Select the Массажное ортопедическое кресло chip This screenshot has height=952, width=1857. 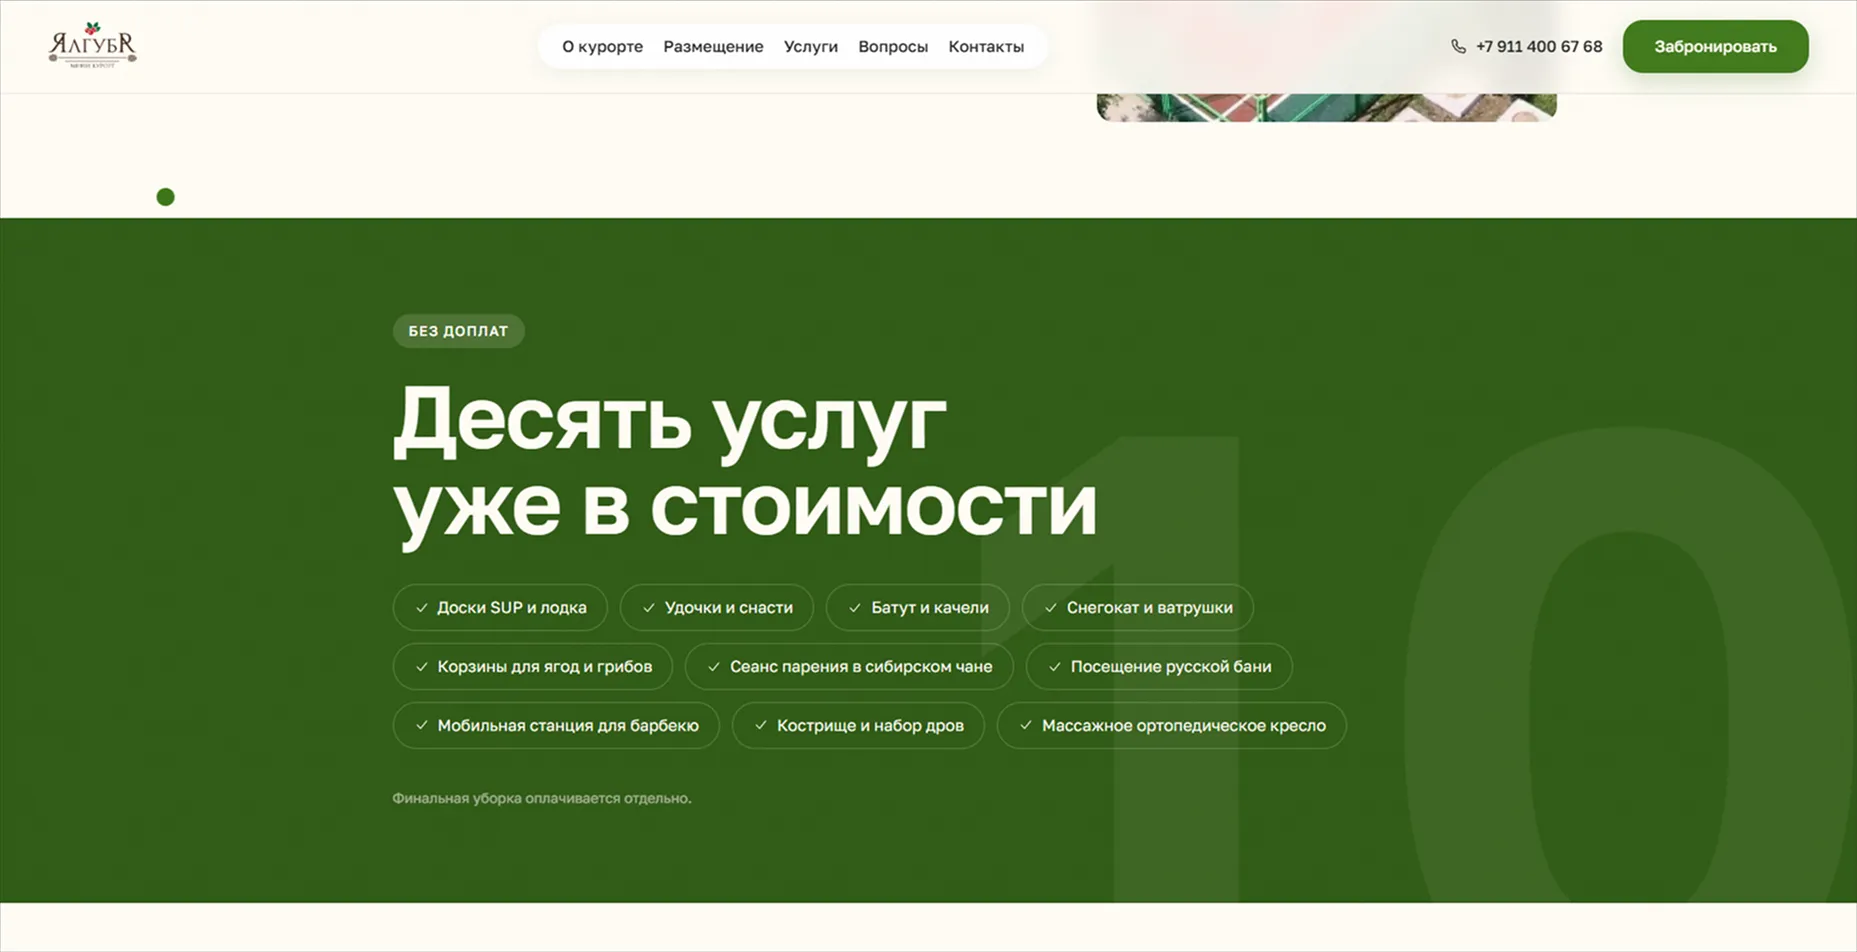1171,726
